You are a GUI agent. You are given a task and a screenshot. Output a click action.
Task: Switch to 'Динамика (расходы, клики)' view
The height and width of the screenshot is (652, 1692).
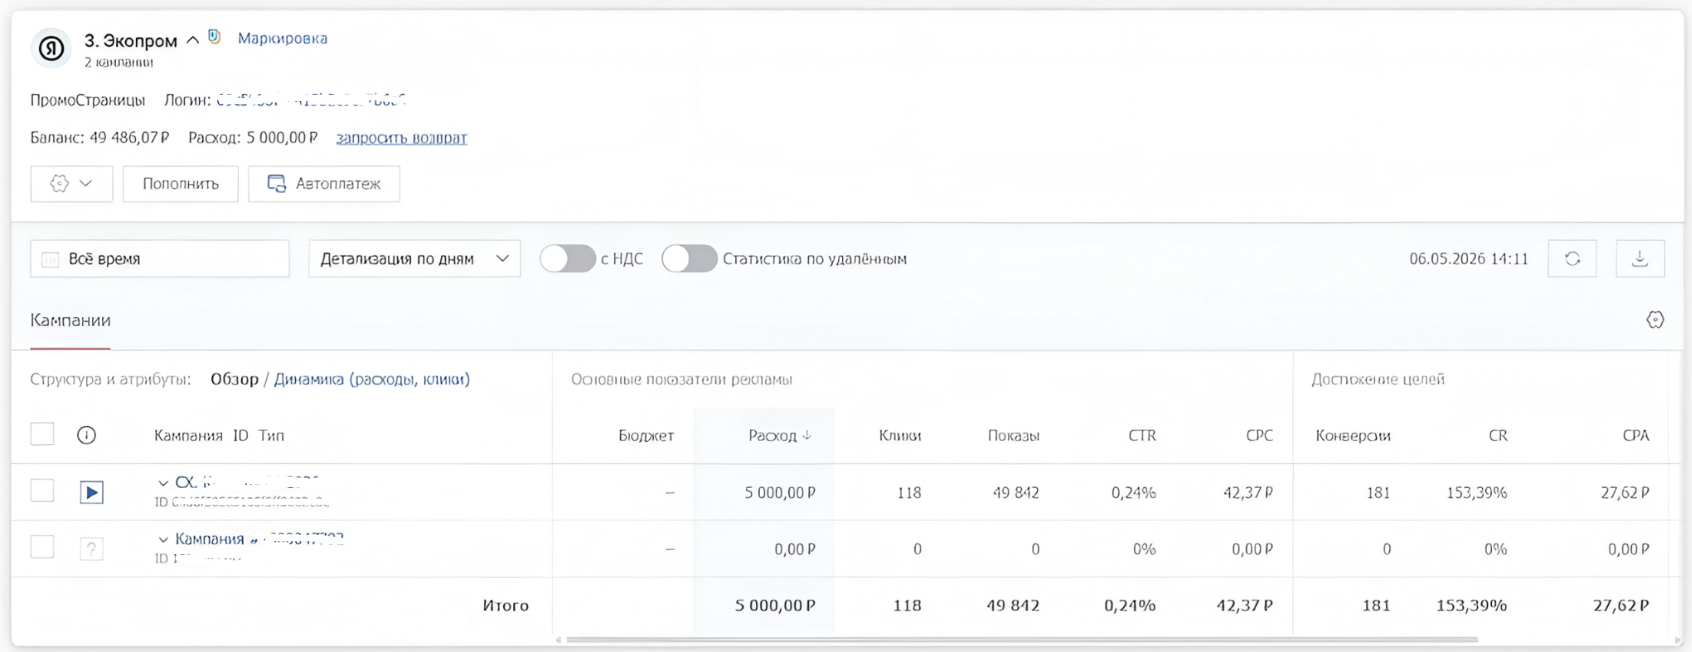[372, 379]
